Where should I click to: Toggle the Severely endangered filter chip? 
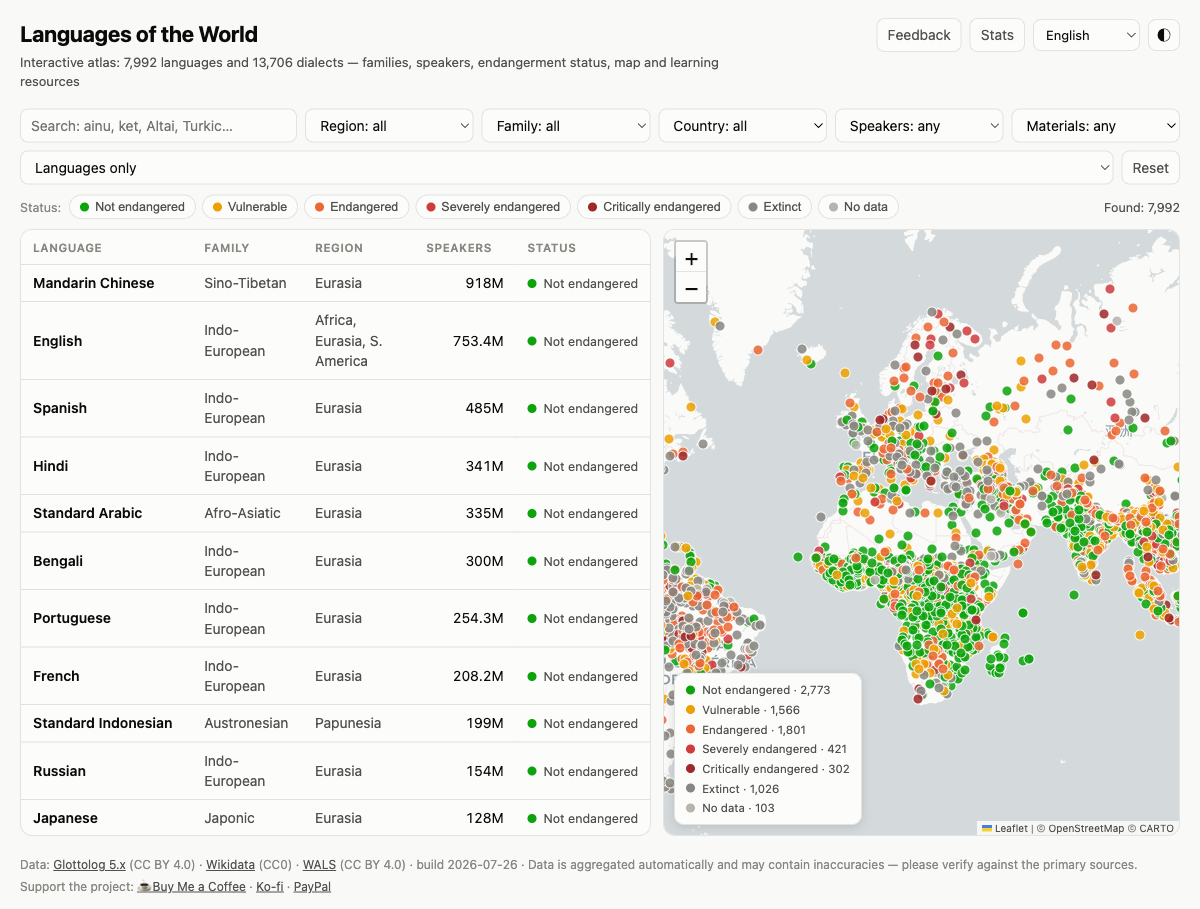[x=493, y=207]
